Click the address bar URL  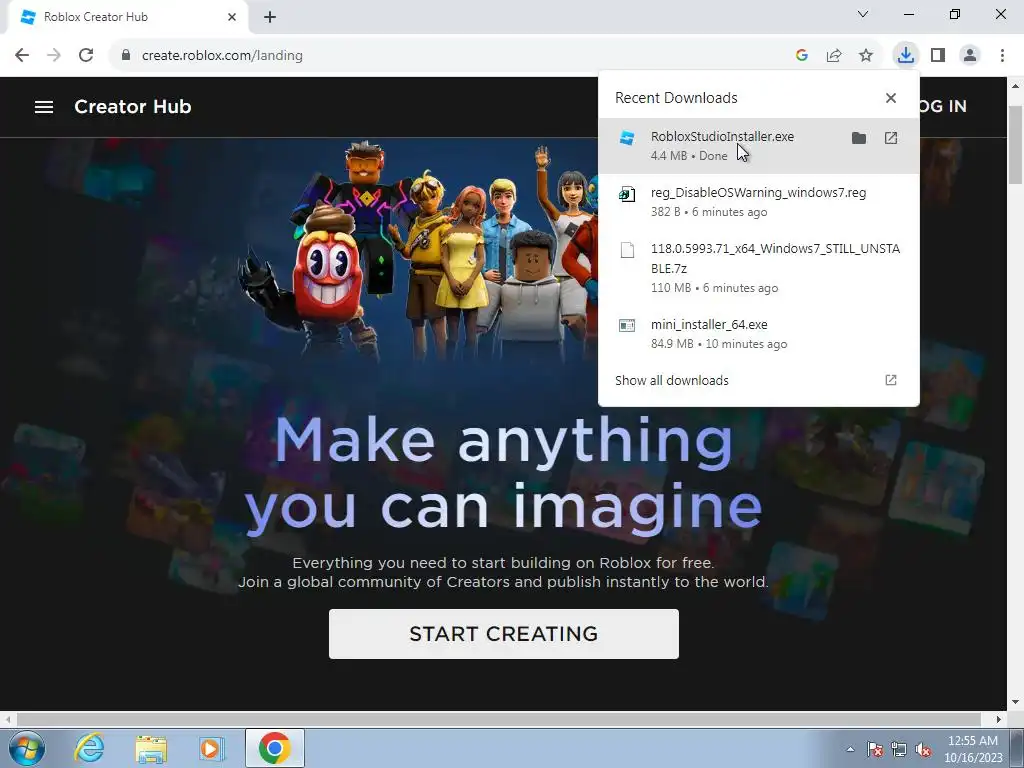(222, 56)
